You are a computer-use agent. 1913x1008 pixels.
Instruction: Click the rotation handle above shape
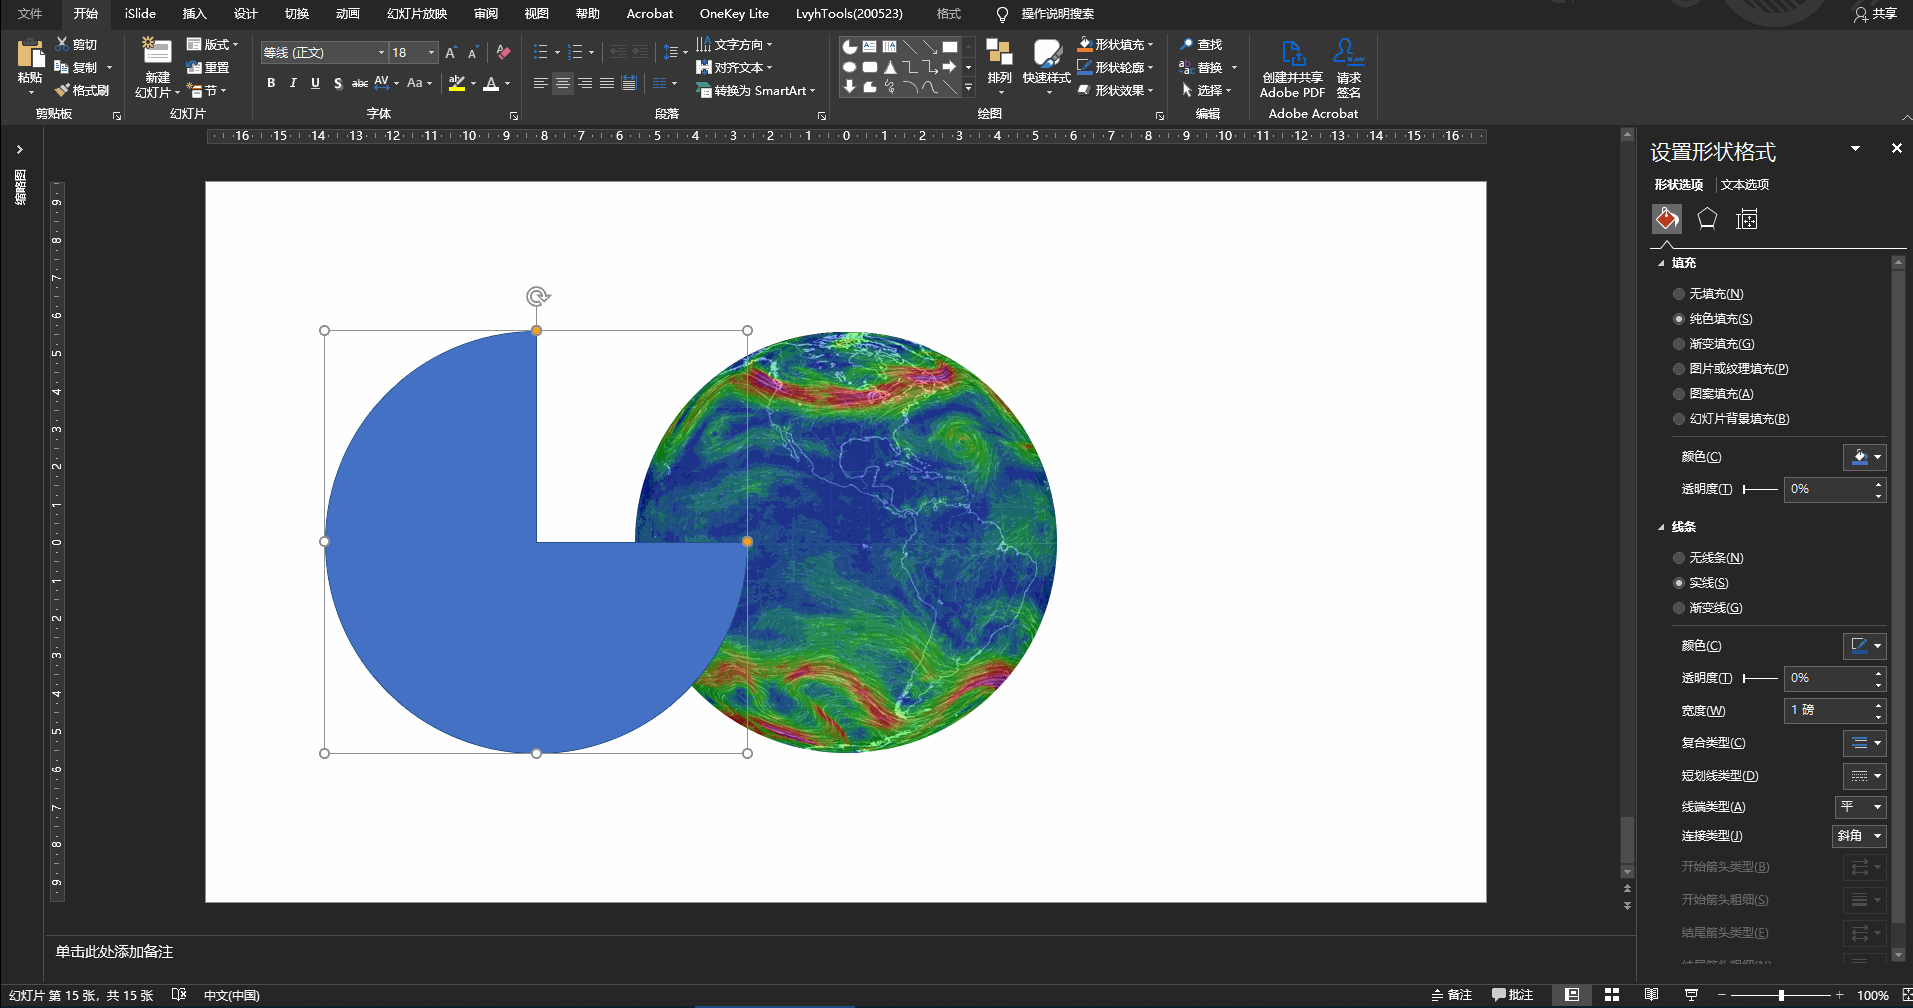point(537,296)
